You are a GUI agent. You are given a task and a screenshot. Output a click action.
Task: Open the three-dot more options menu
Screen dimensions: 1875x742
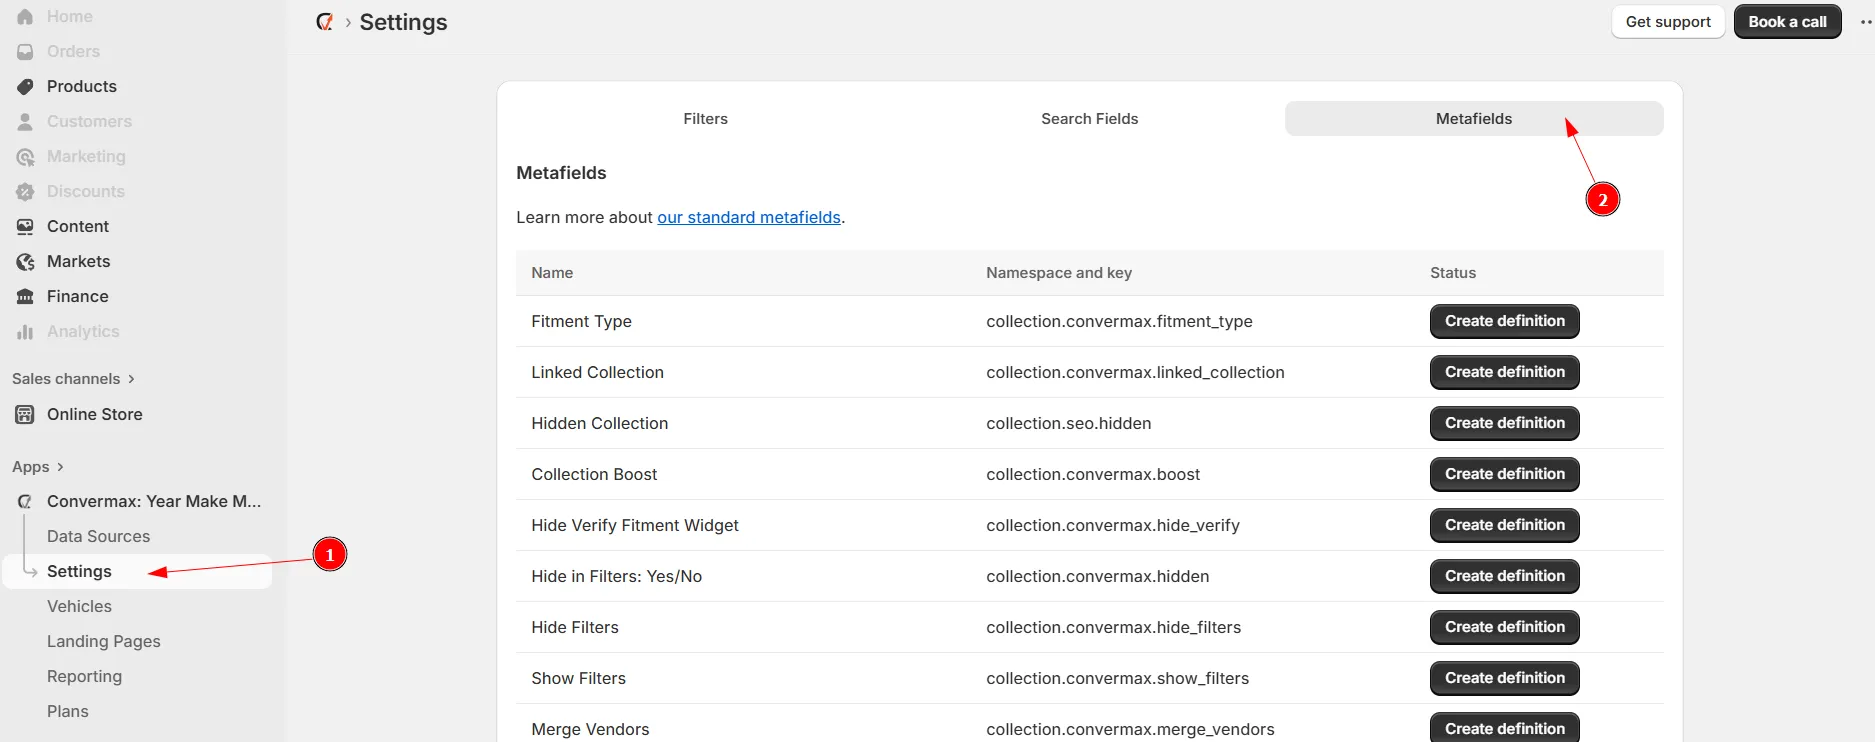click(x=1865, y=22)
